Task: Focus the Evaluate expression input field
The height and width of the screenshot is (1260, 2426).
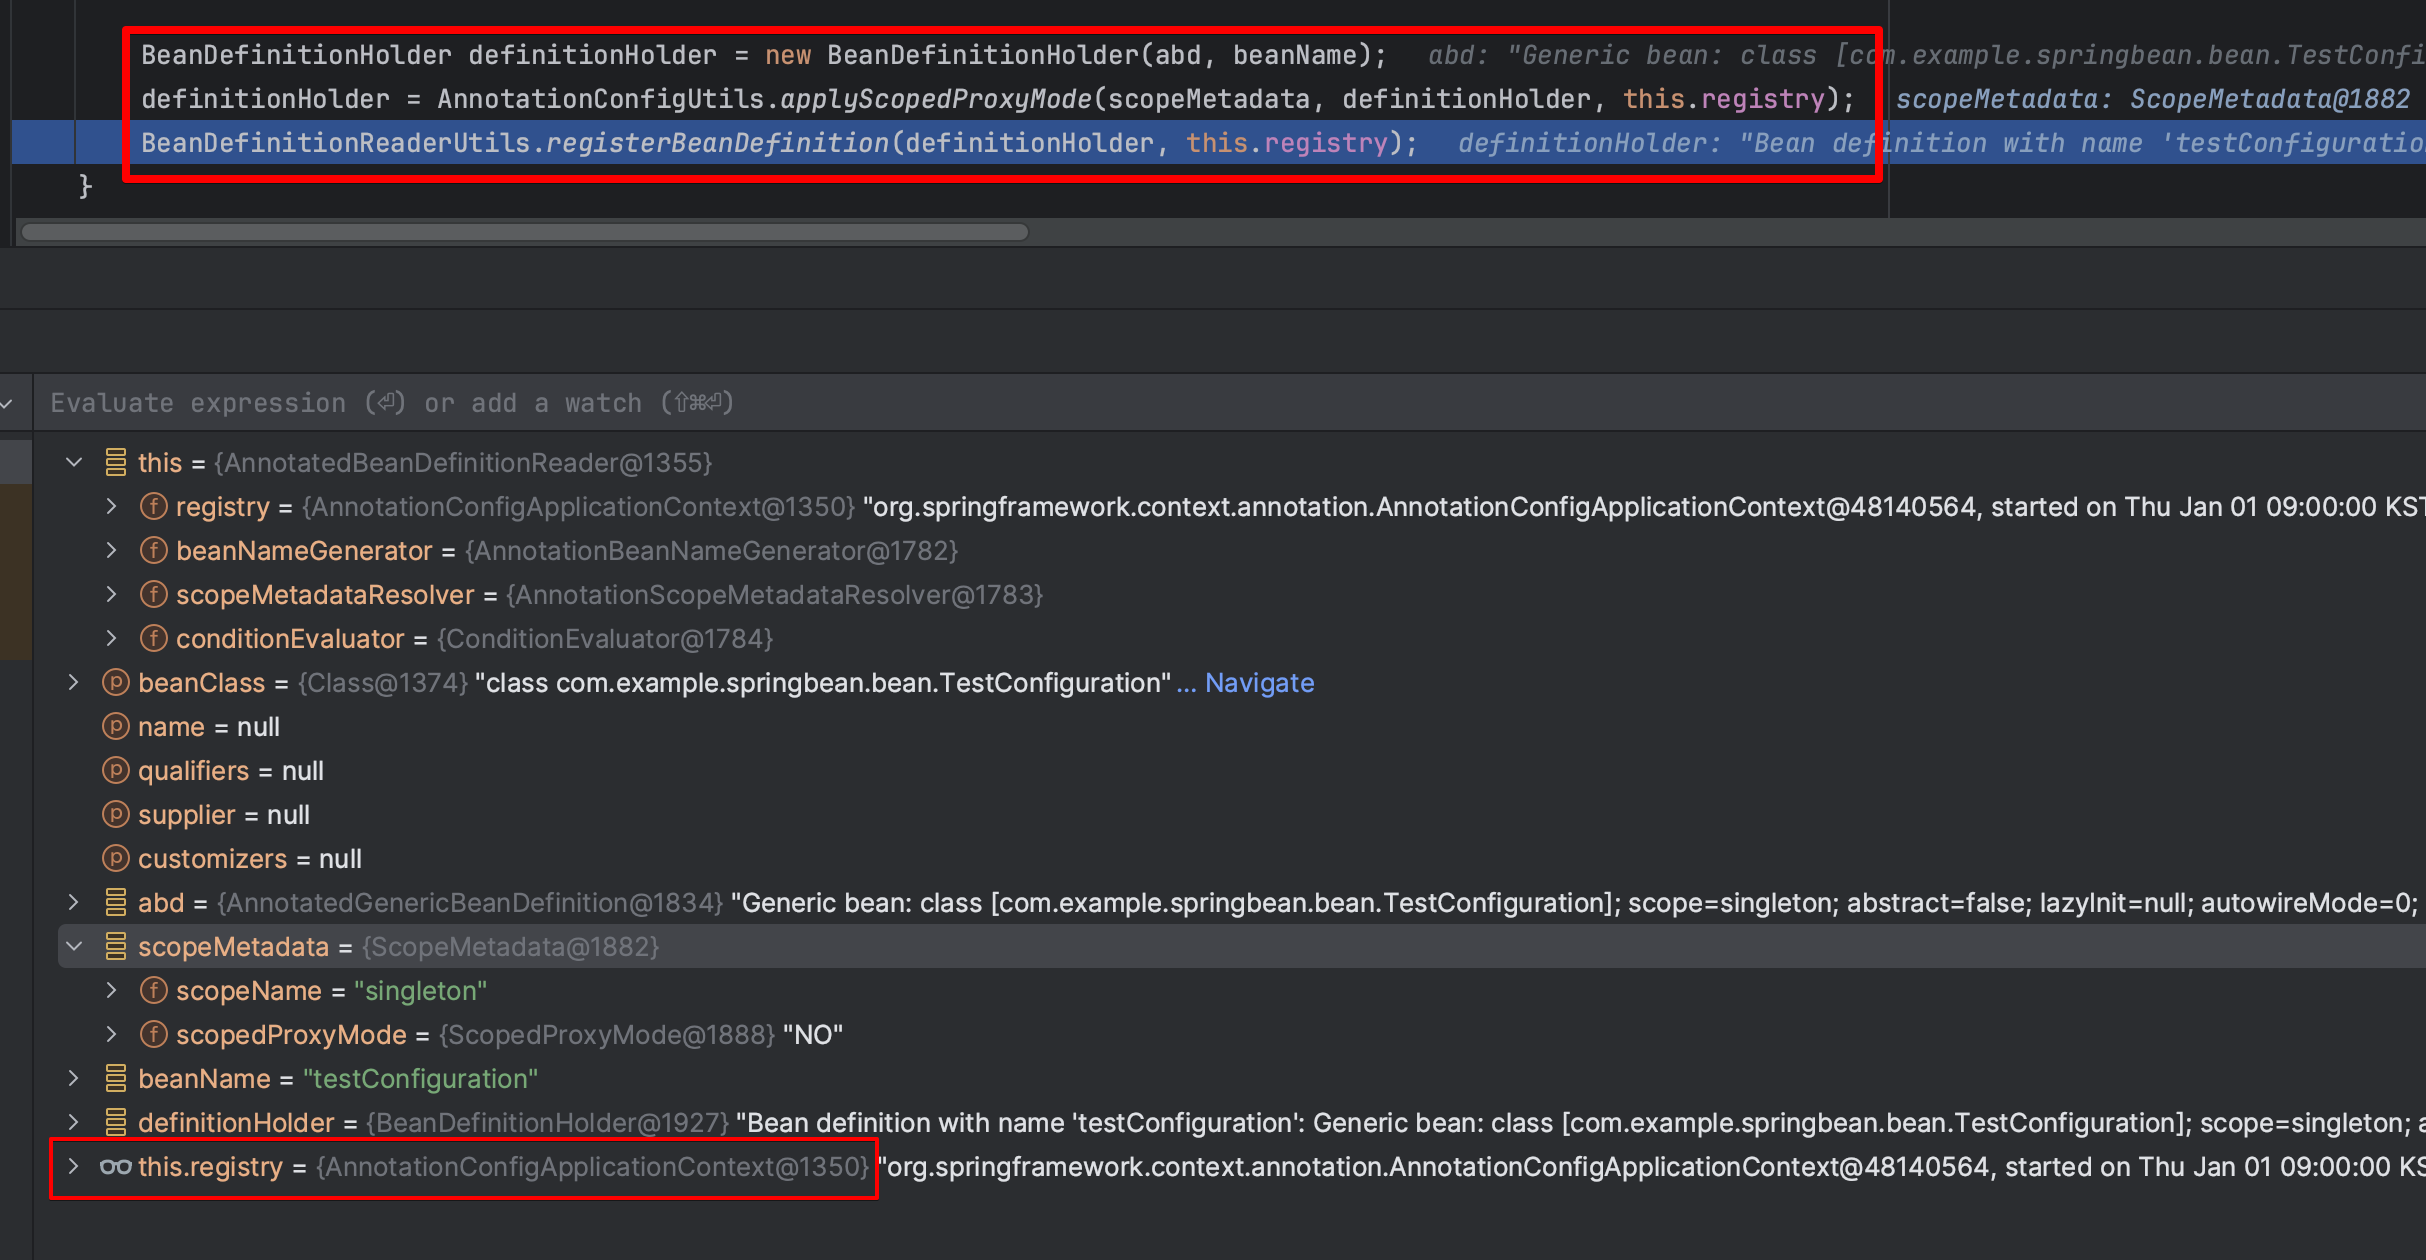Action: click(1230, 403)
